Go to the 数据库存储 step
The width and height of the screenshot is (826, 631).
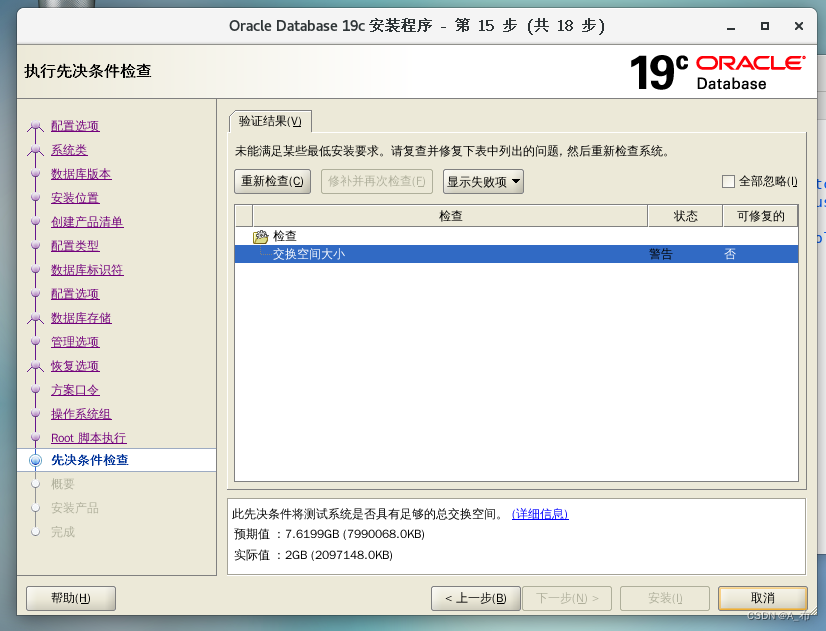coord(81,318)
